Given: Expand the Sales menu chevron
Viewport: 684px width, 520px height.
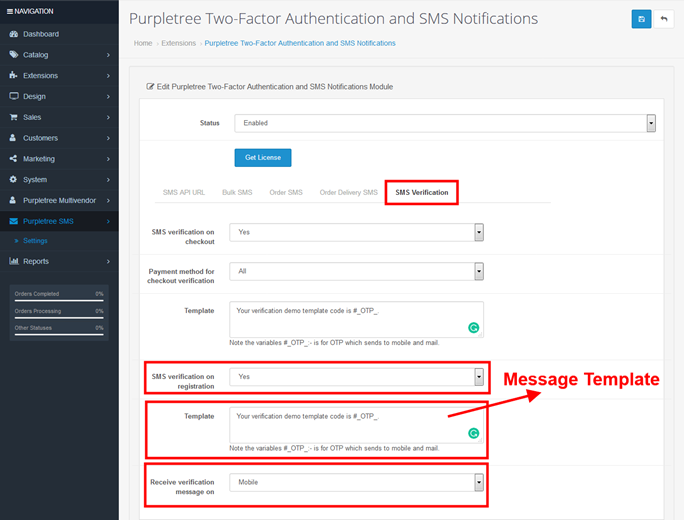Looking at the screenshot, I should (x=108, y=117).
